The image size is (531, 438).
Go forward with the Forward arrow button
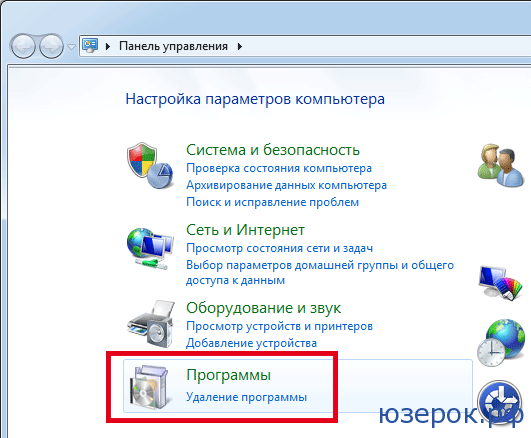coord(51,46)
